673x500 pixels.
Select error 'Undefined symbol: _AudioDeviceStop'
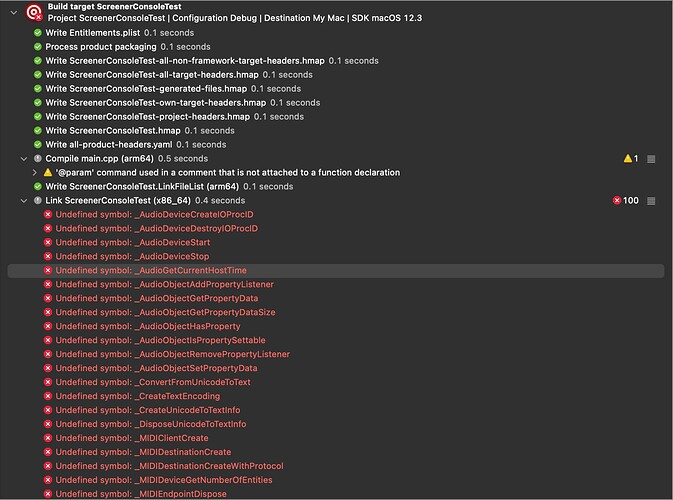click(x=132, y=256)
